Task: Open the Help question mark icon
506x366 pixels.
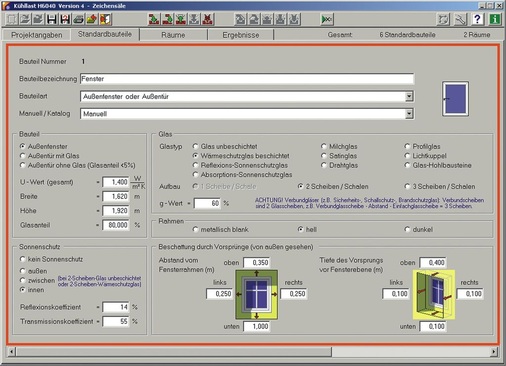Action: click(477, 19)
